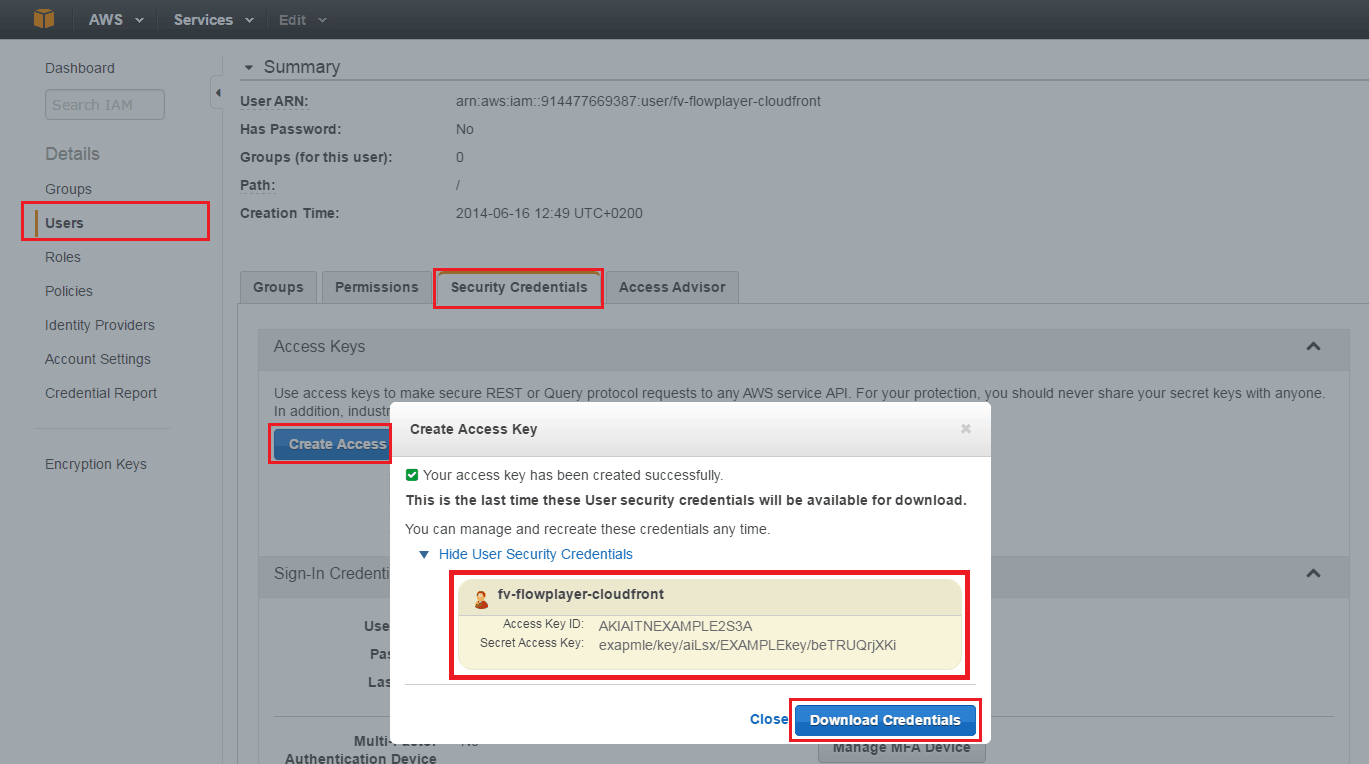
Task: Open the Edit dropdown in top bar
Action: click(x=302, y=20)
